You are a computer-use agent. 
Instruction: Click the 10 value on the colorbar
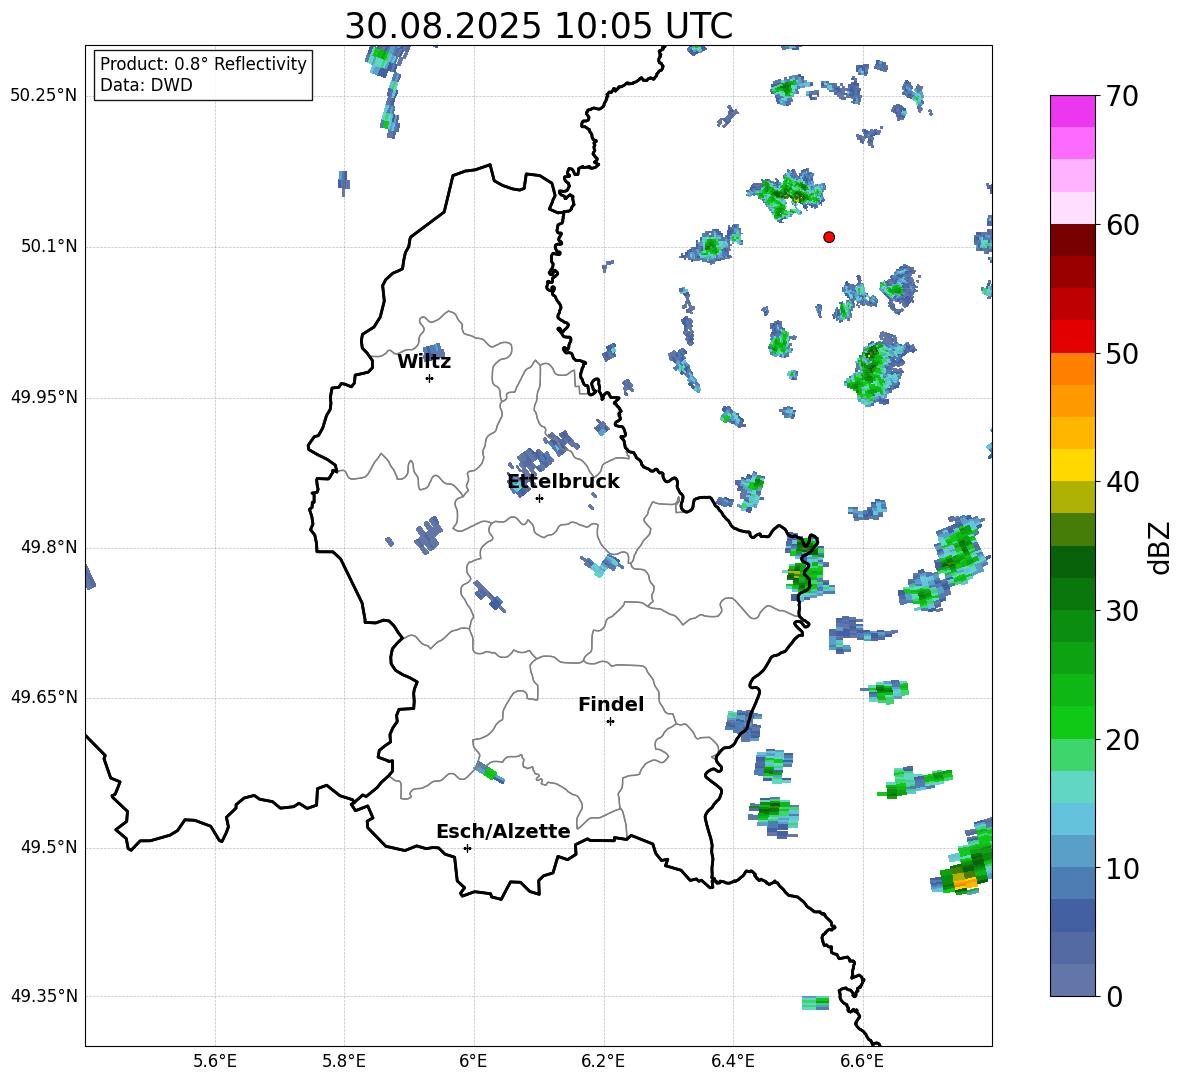[1122, 869]
